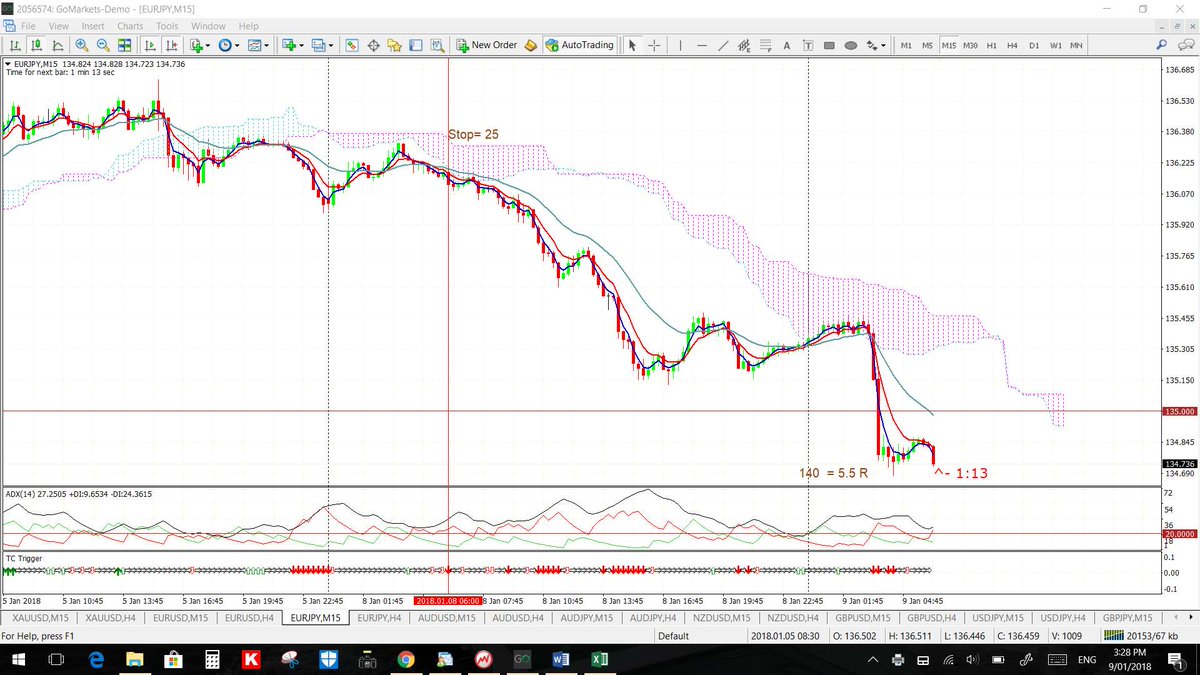
Task: Select the horizontal line tool
Action: (x=701, y=45)
